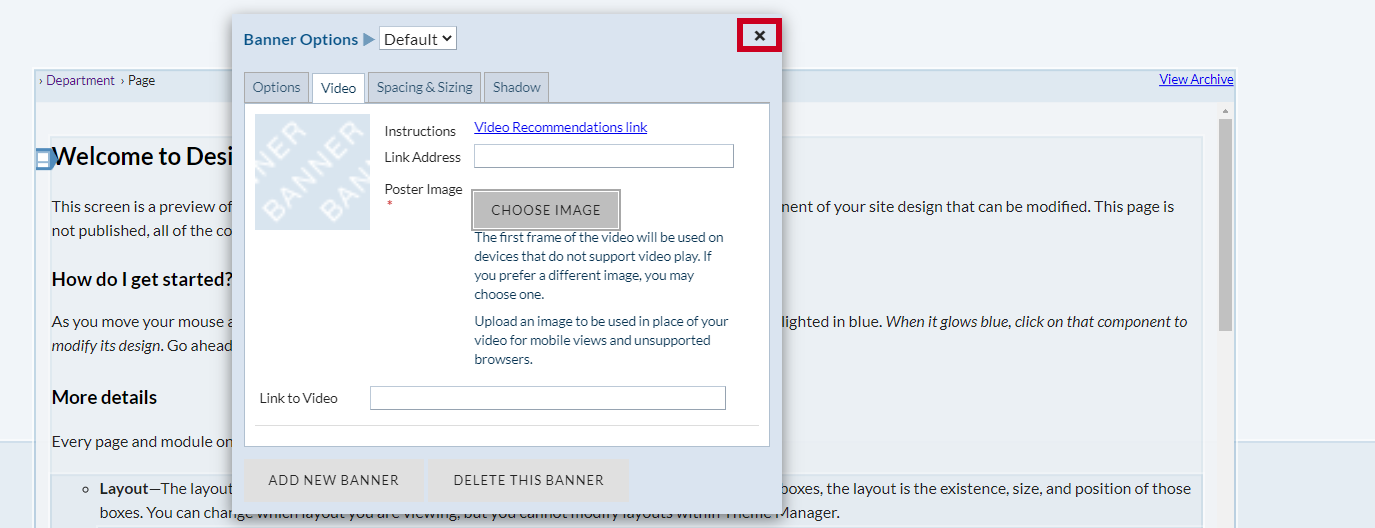Image resolution: width=1375 pixels, height=528 pixels.
Task: Focus the Link Address input field
Action: pyautogui.click(x=604, y=156)
